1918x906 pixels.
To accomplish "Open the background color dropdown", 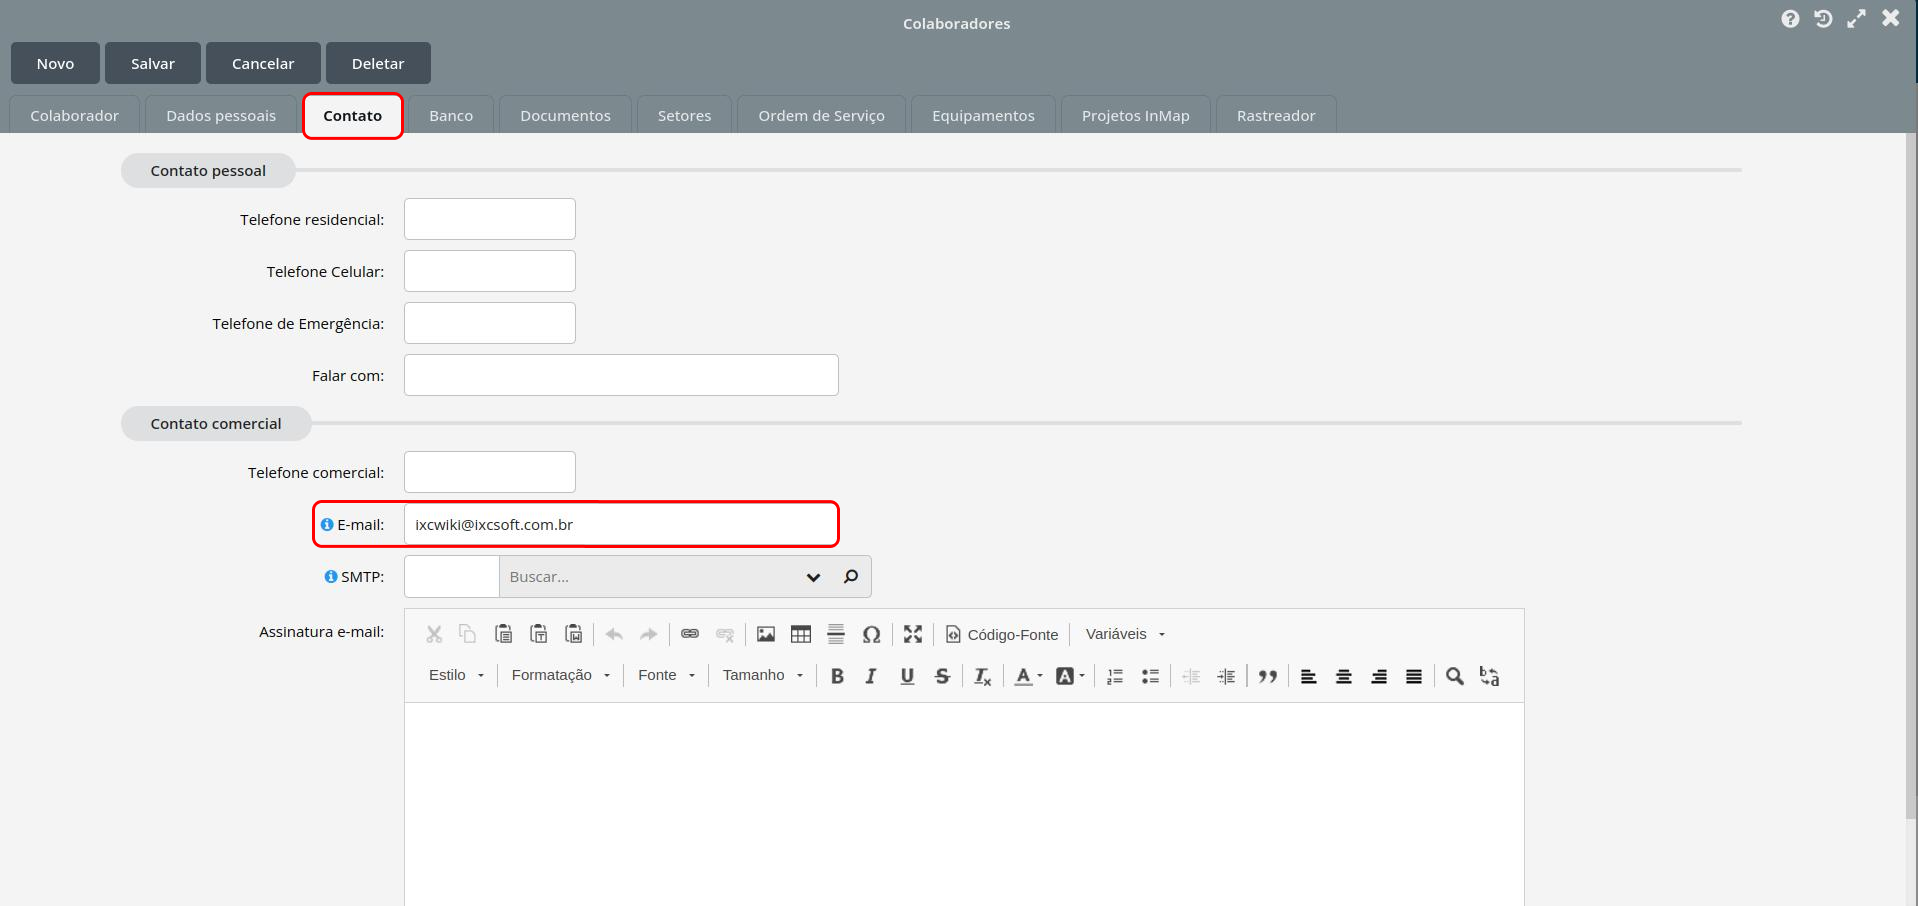I will point(1070,676).
